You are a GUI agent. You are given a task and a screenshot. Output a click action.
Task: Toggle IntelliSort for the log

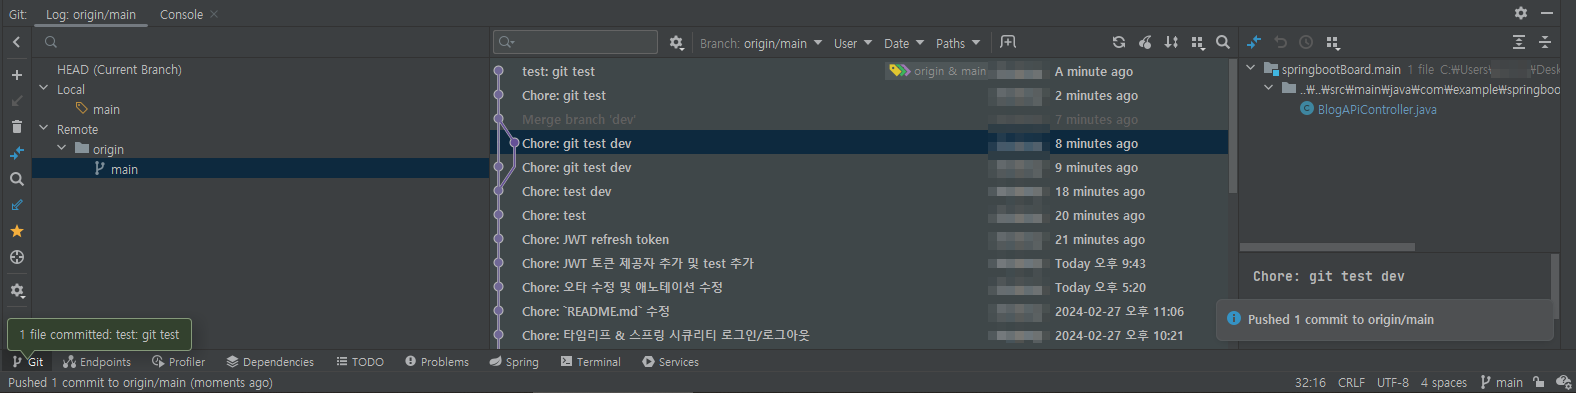point(1171,42)
